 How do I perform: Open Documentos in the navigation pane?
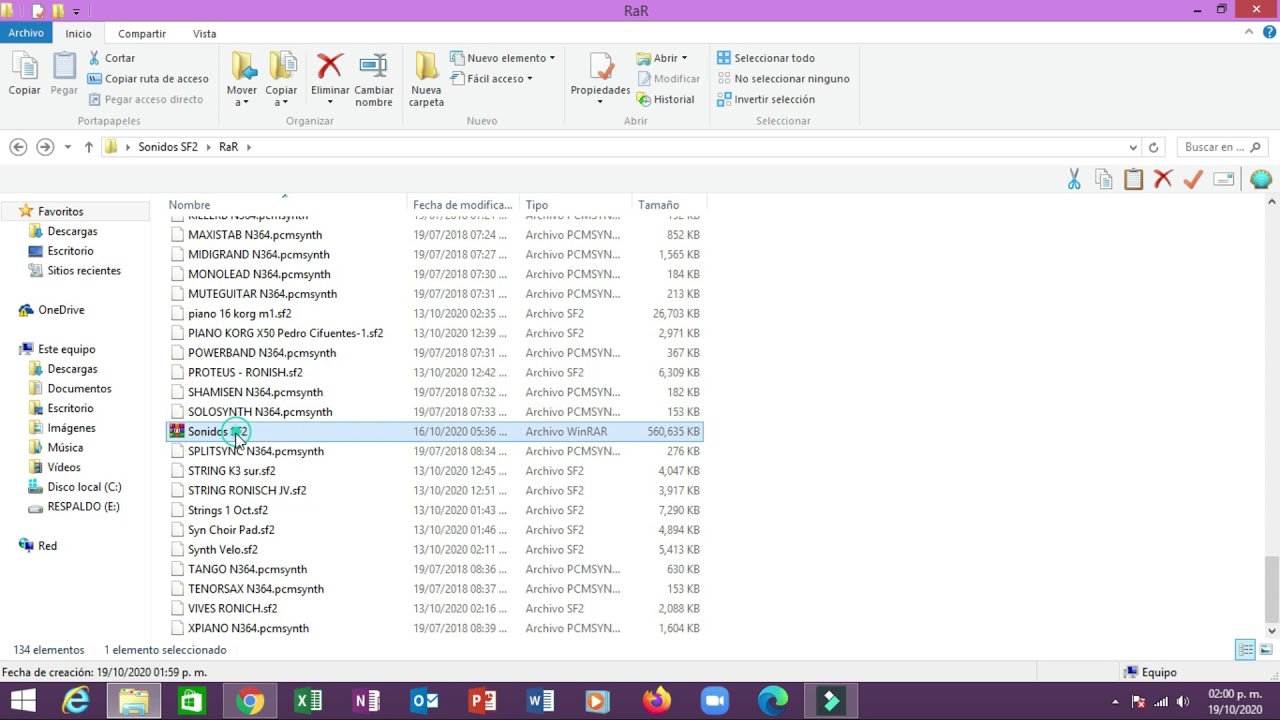click(x=79, y=389)
